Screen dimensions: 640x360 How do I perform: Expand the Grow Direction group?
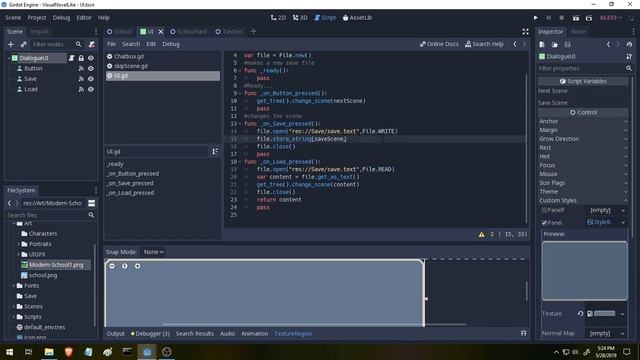click(584, 139)
